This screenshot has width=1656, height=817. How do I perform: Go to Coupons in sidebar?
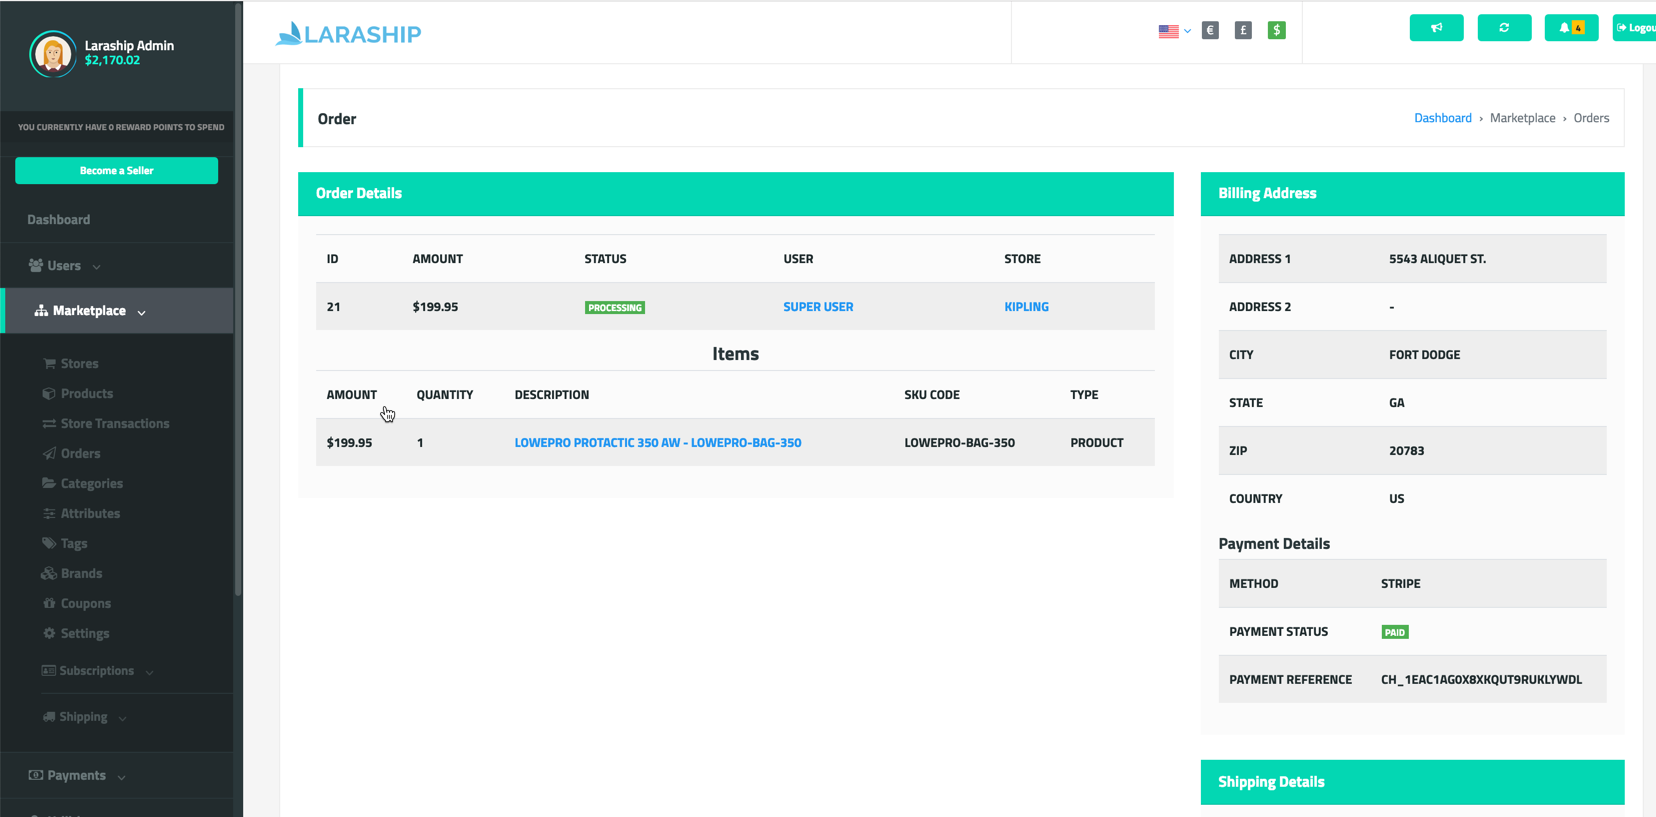pos(86,604)
